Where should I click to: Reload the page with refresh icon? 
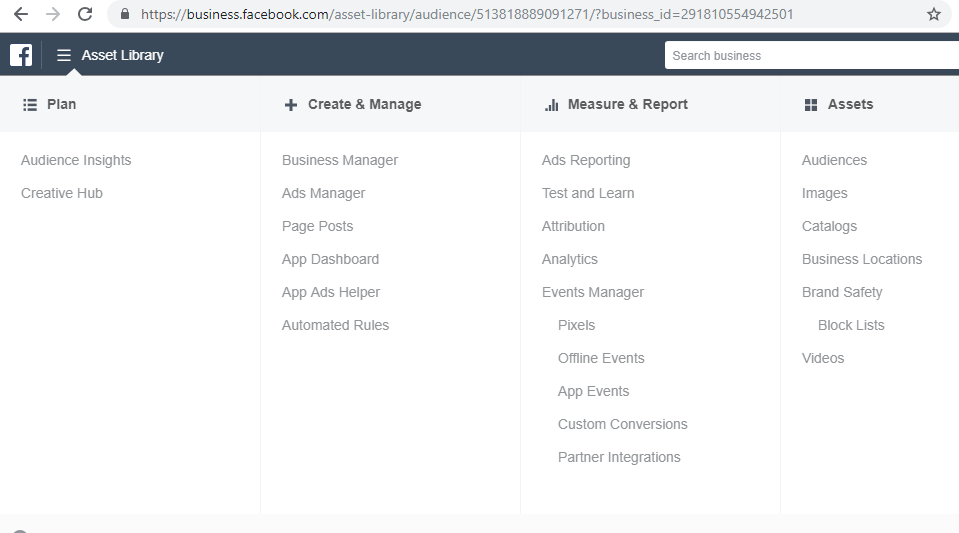pyautogui.click(x=85, y=14)
